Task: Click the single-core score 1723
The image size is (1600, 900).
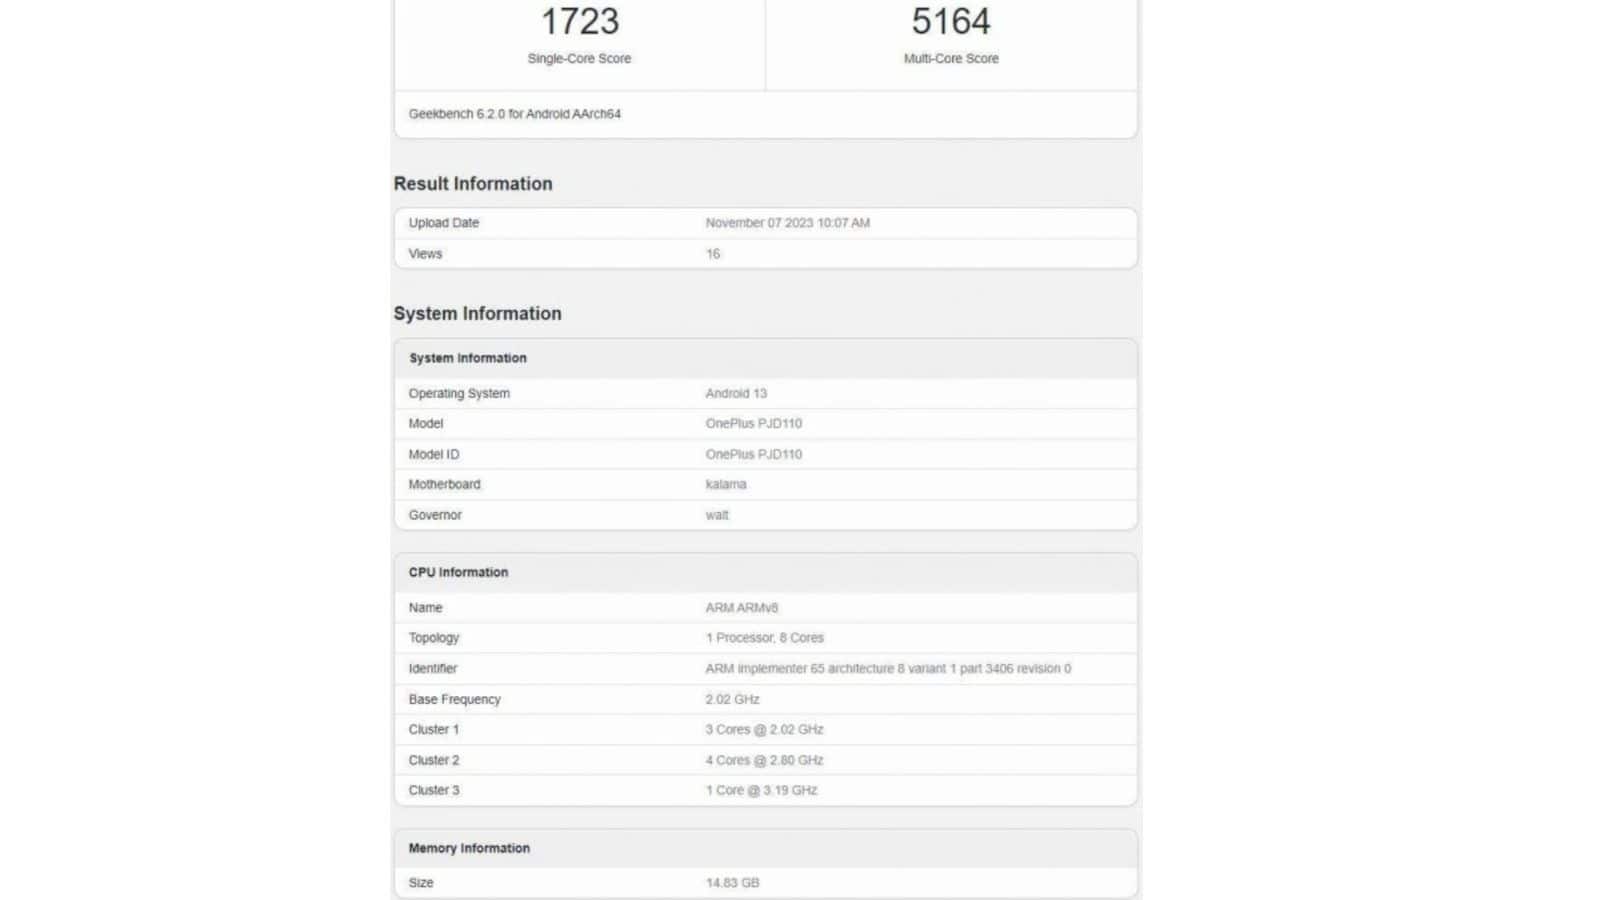Action: (580, 21)
